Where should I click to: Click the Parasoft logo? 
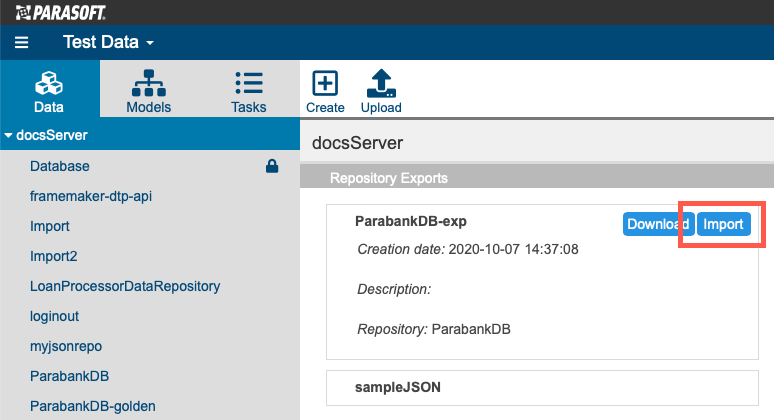pyautogui.click(x=61, y=12)
